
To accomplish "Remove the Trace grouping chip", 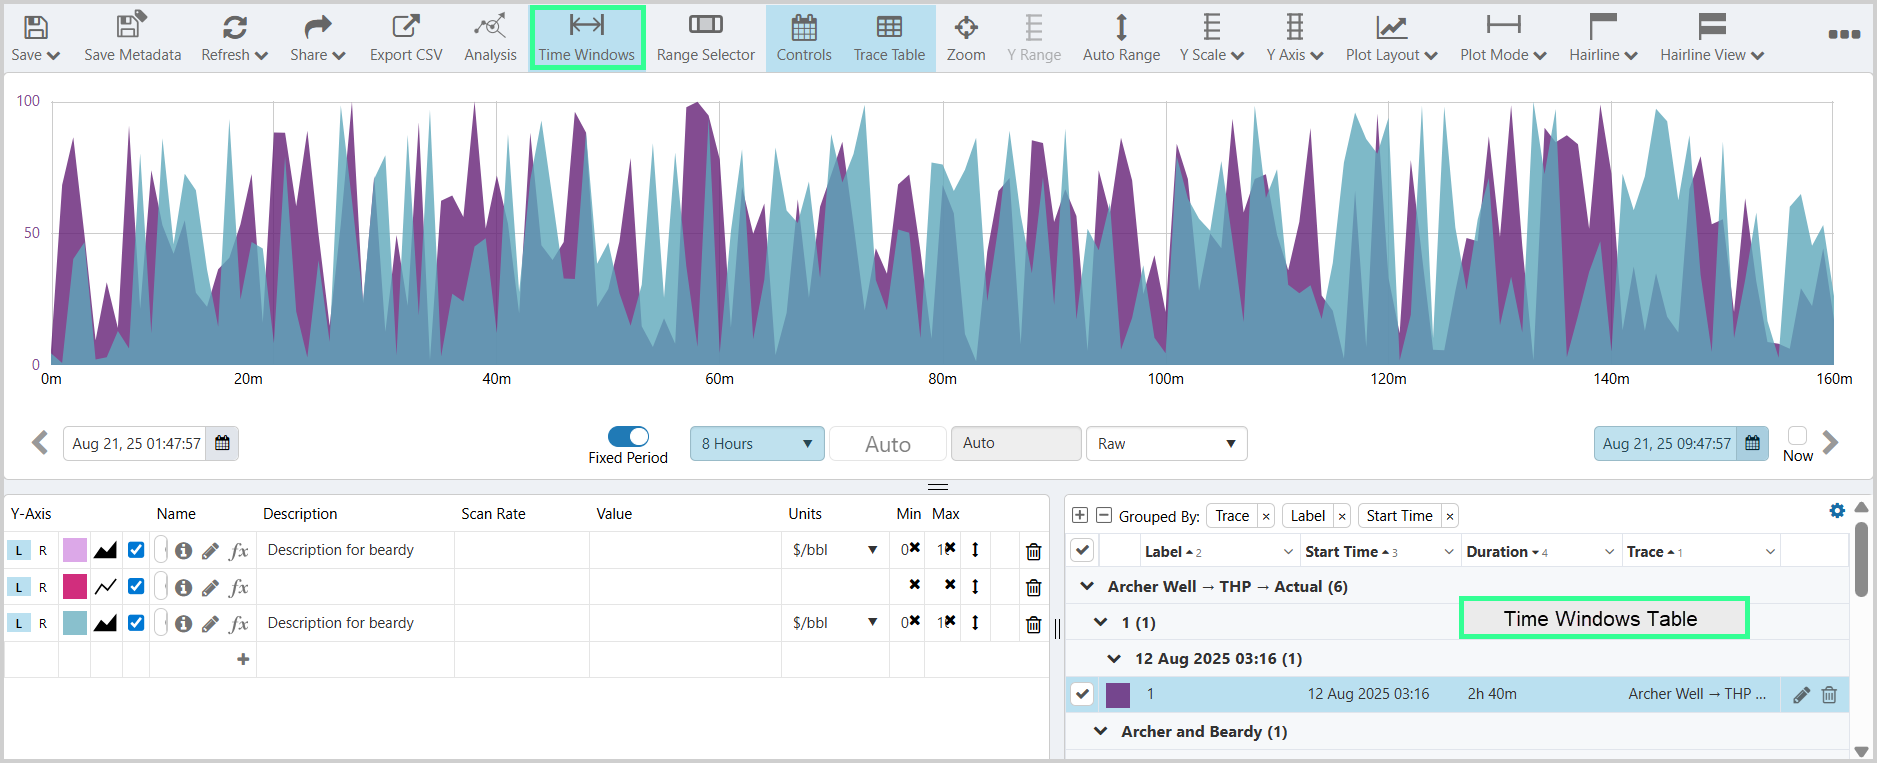I will pyautogui.click(x=1266, y=516).
